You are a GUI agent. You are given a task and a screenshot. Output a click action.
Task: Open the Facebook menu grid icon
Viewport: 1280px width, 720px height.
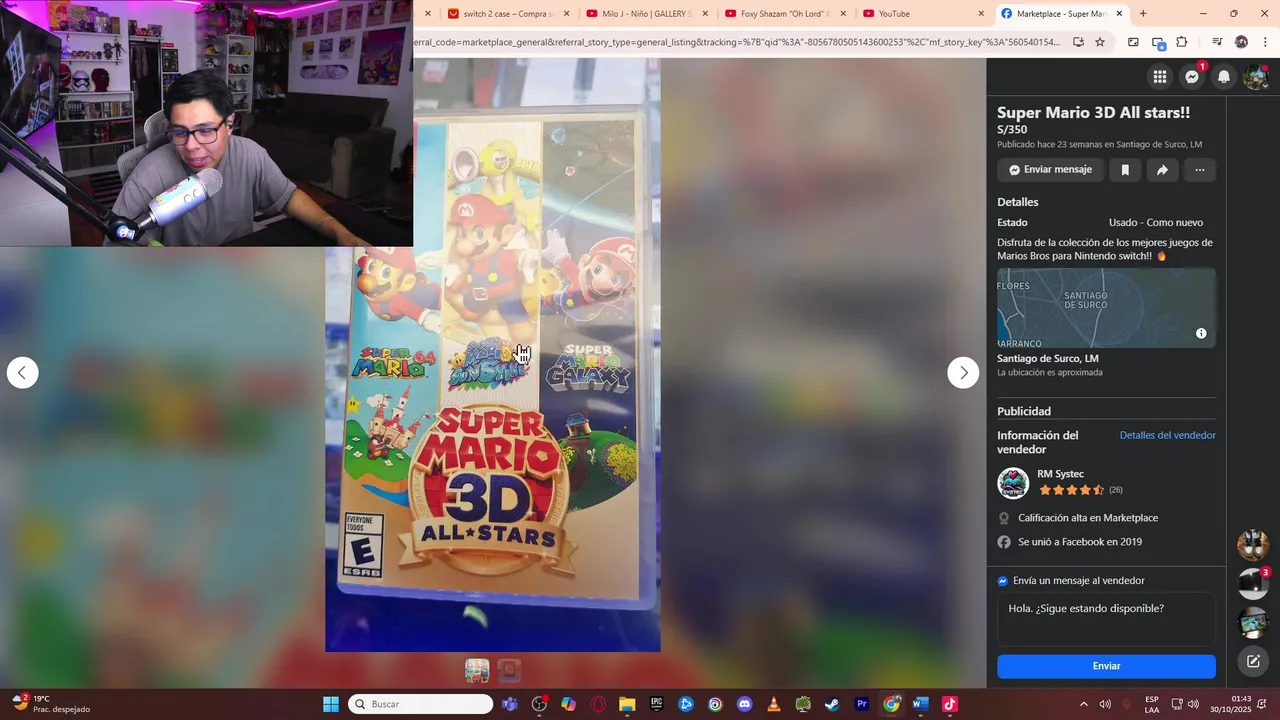(x=1160, y=77)
